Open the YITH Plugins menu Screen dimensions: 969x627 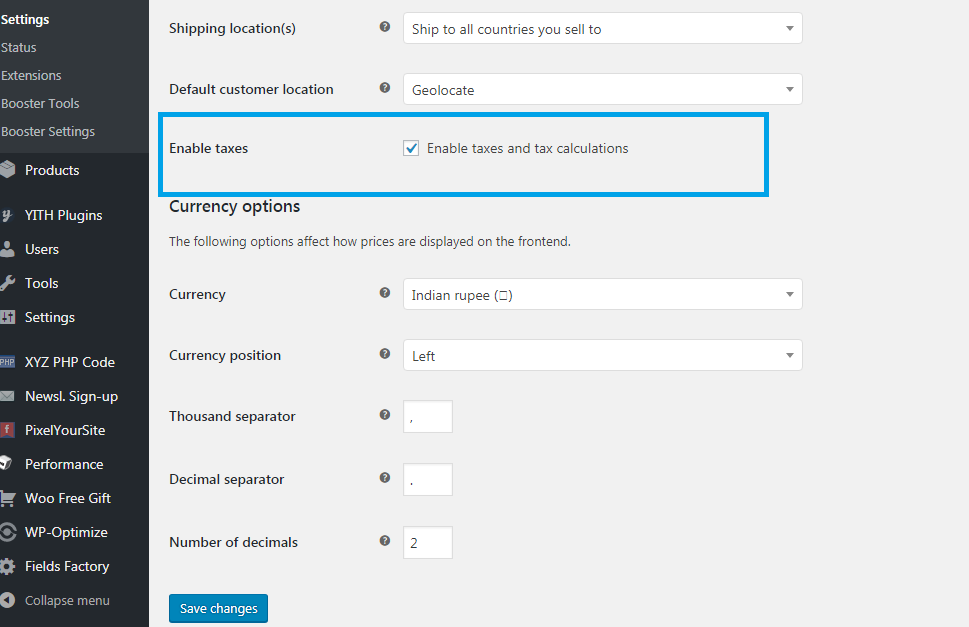pos(64,215)
